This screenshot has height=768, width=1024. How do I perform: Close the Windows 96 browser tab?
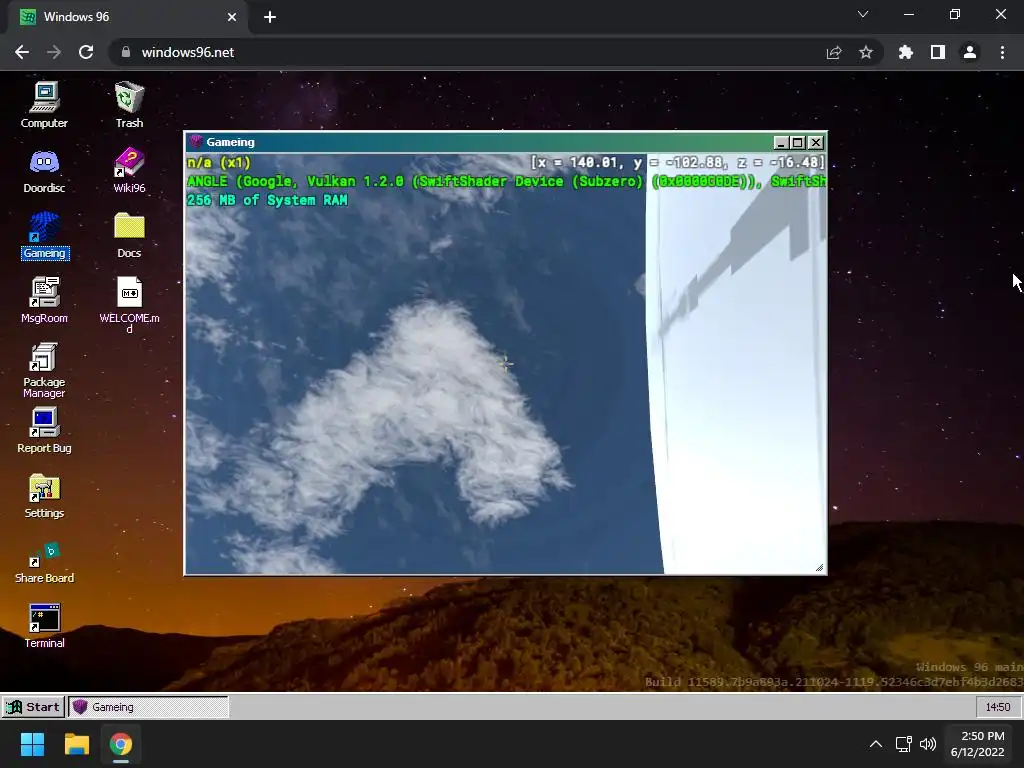click(x=232, y=17)
